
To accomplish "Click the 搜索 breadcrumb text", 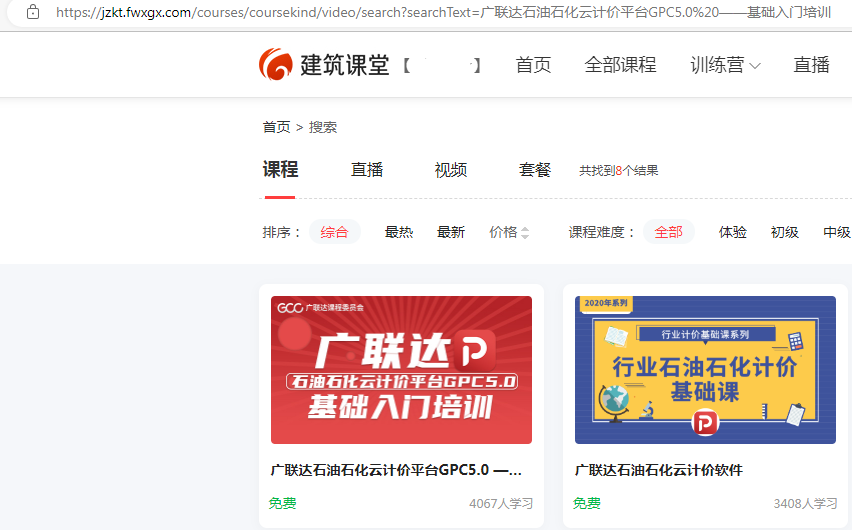I will click(x=323, y=127).
